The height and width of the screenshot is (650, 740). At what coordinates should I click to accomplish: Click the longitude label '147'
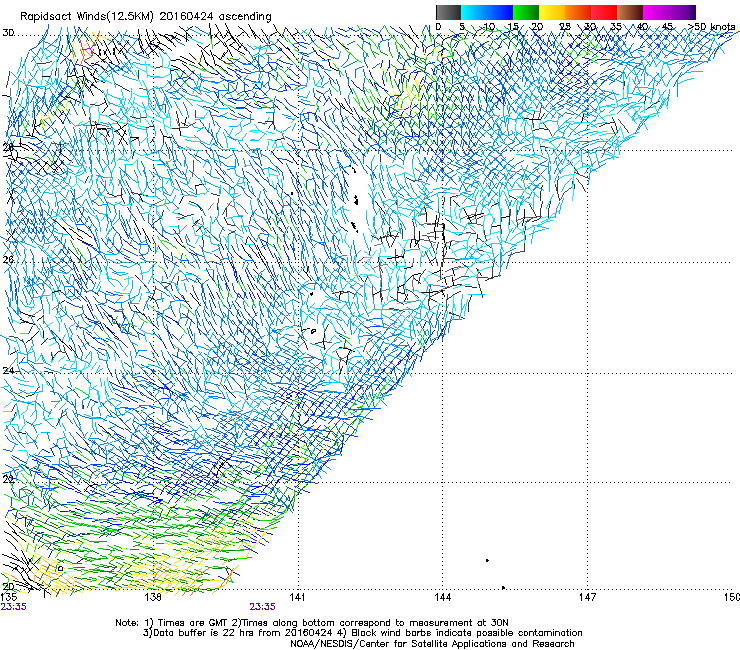(x=588, y=597)
